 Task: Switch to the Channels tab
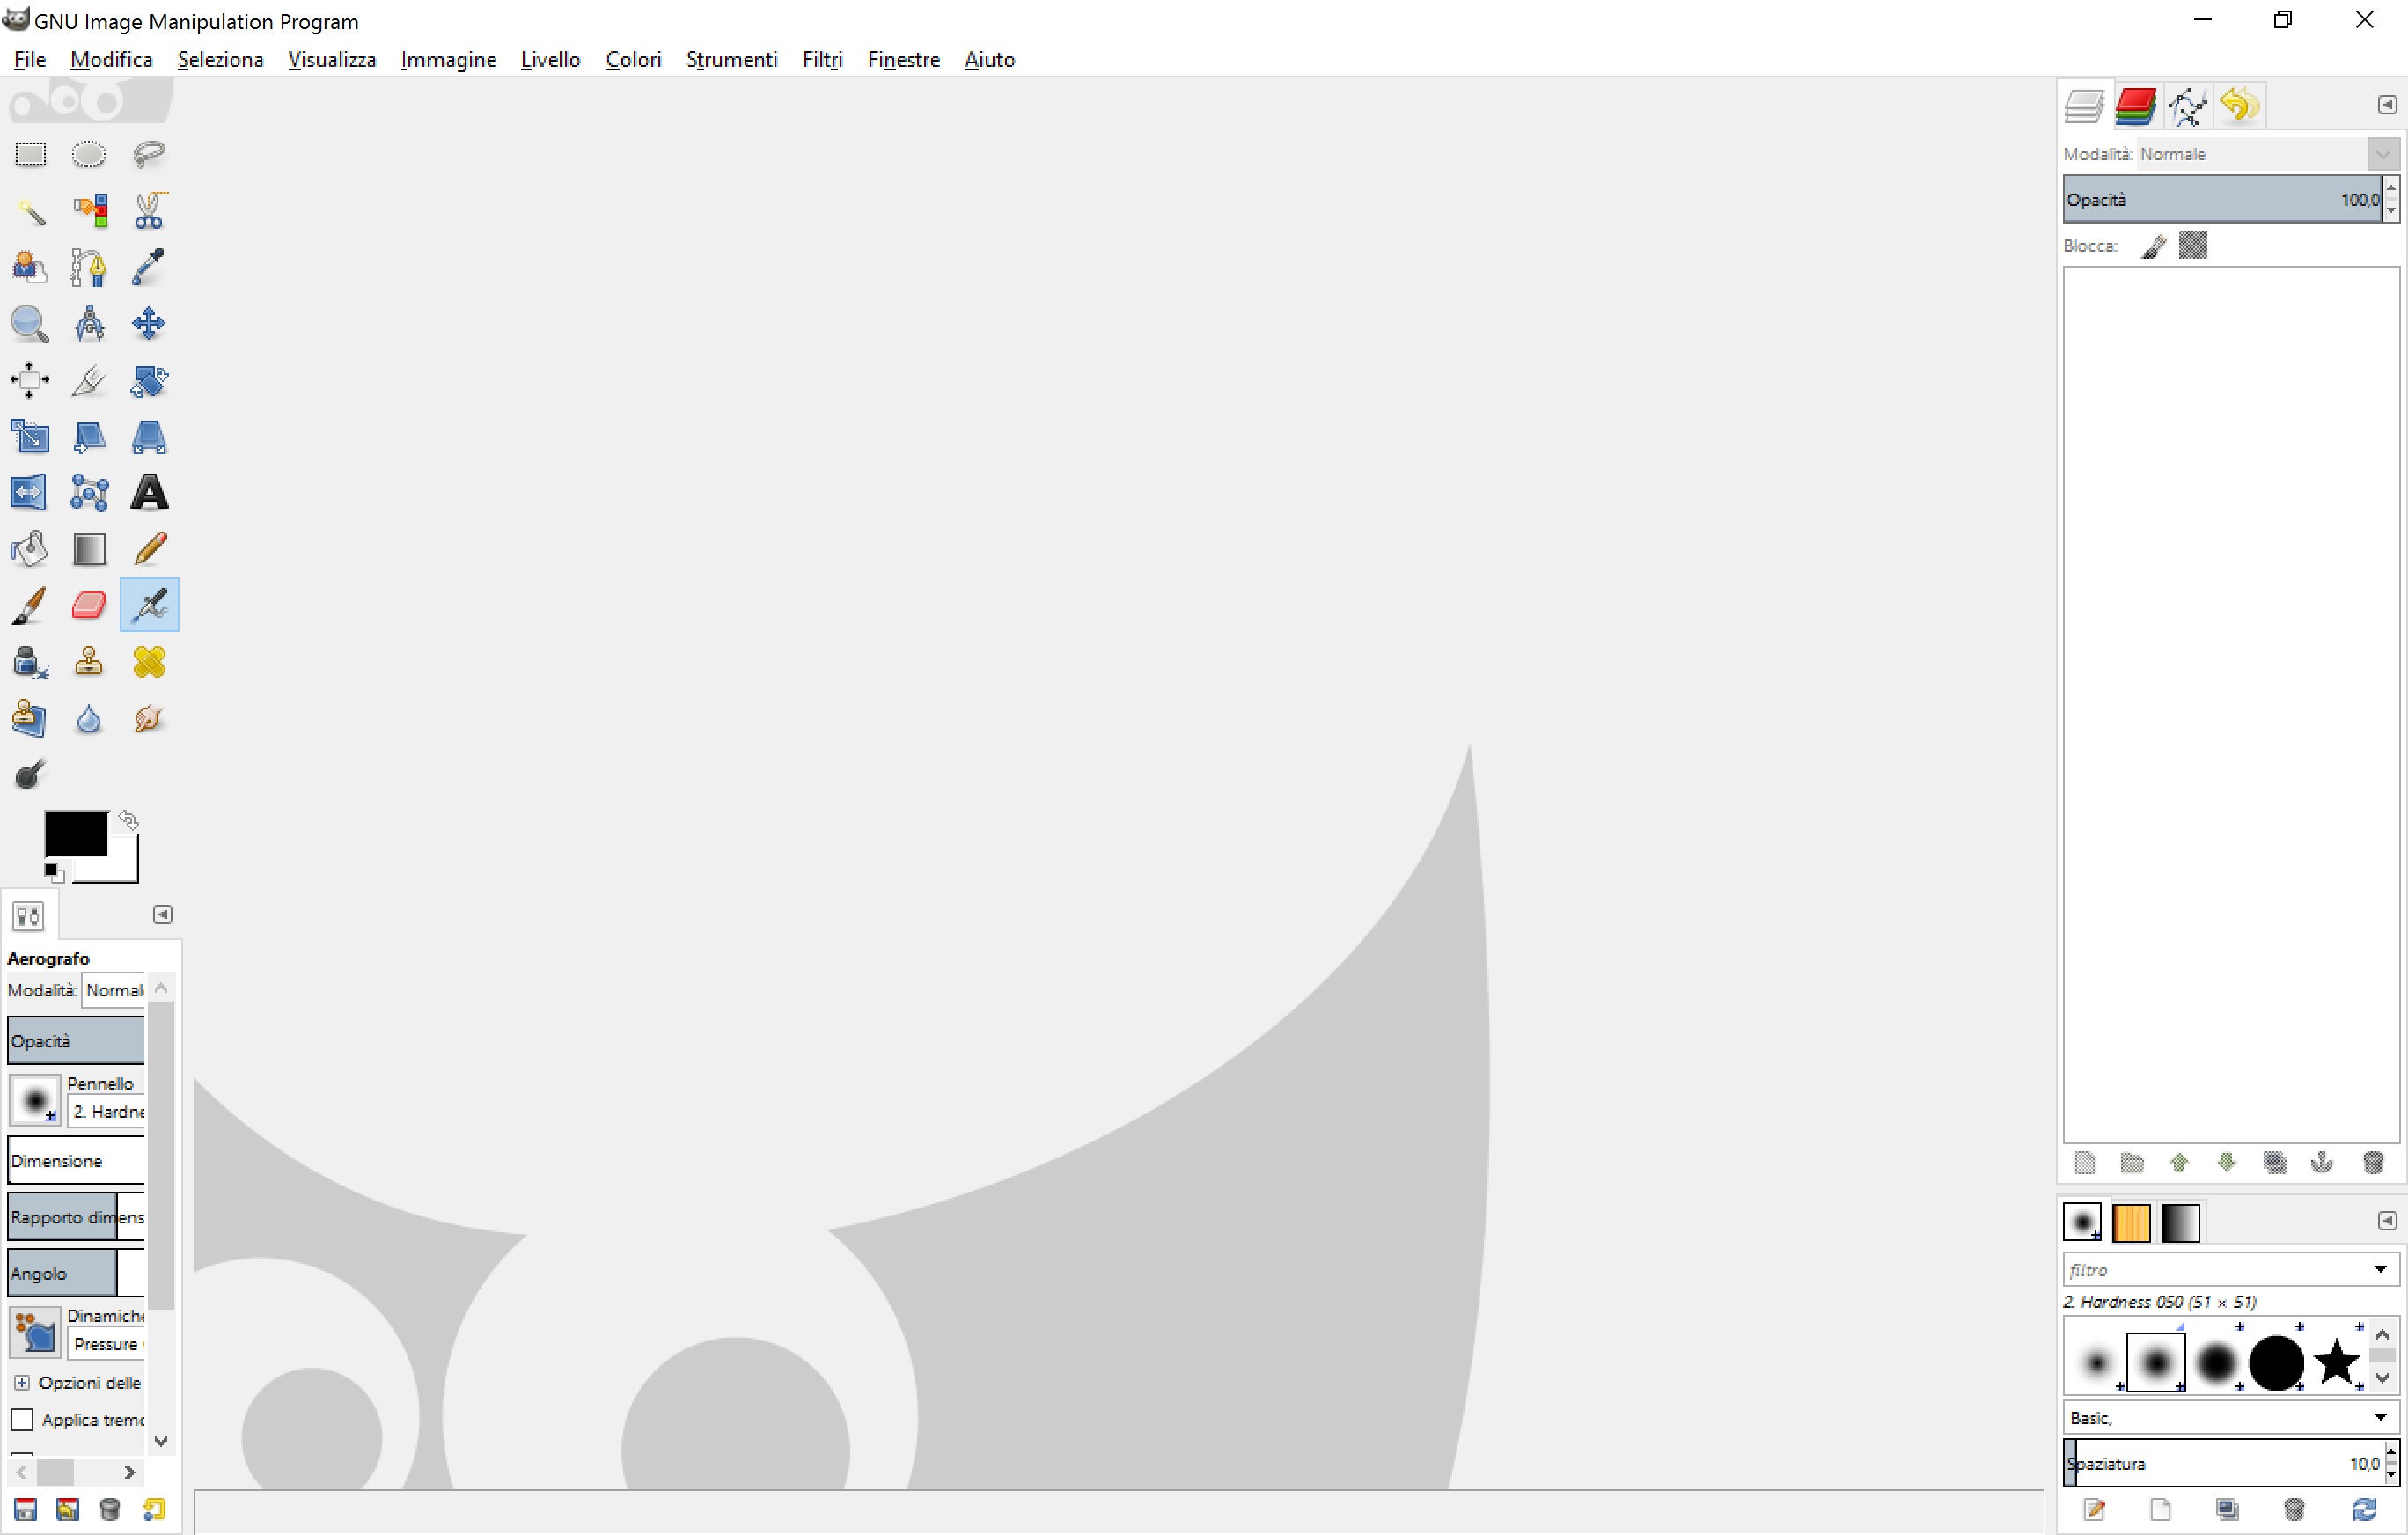pos(2135,105)
